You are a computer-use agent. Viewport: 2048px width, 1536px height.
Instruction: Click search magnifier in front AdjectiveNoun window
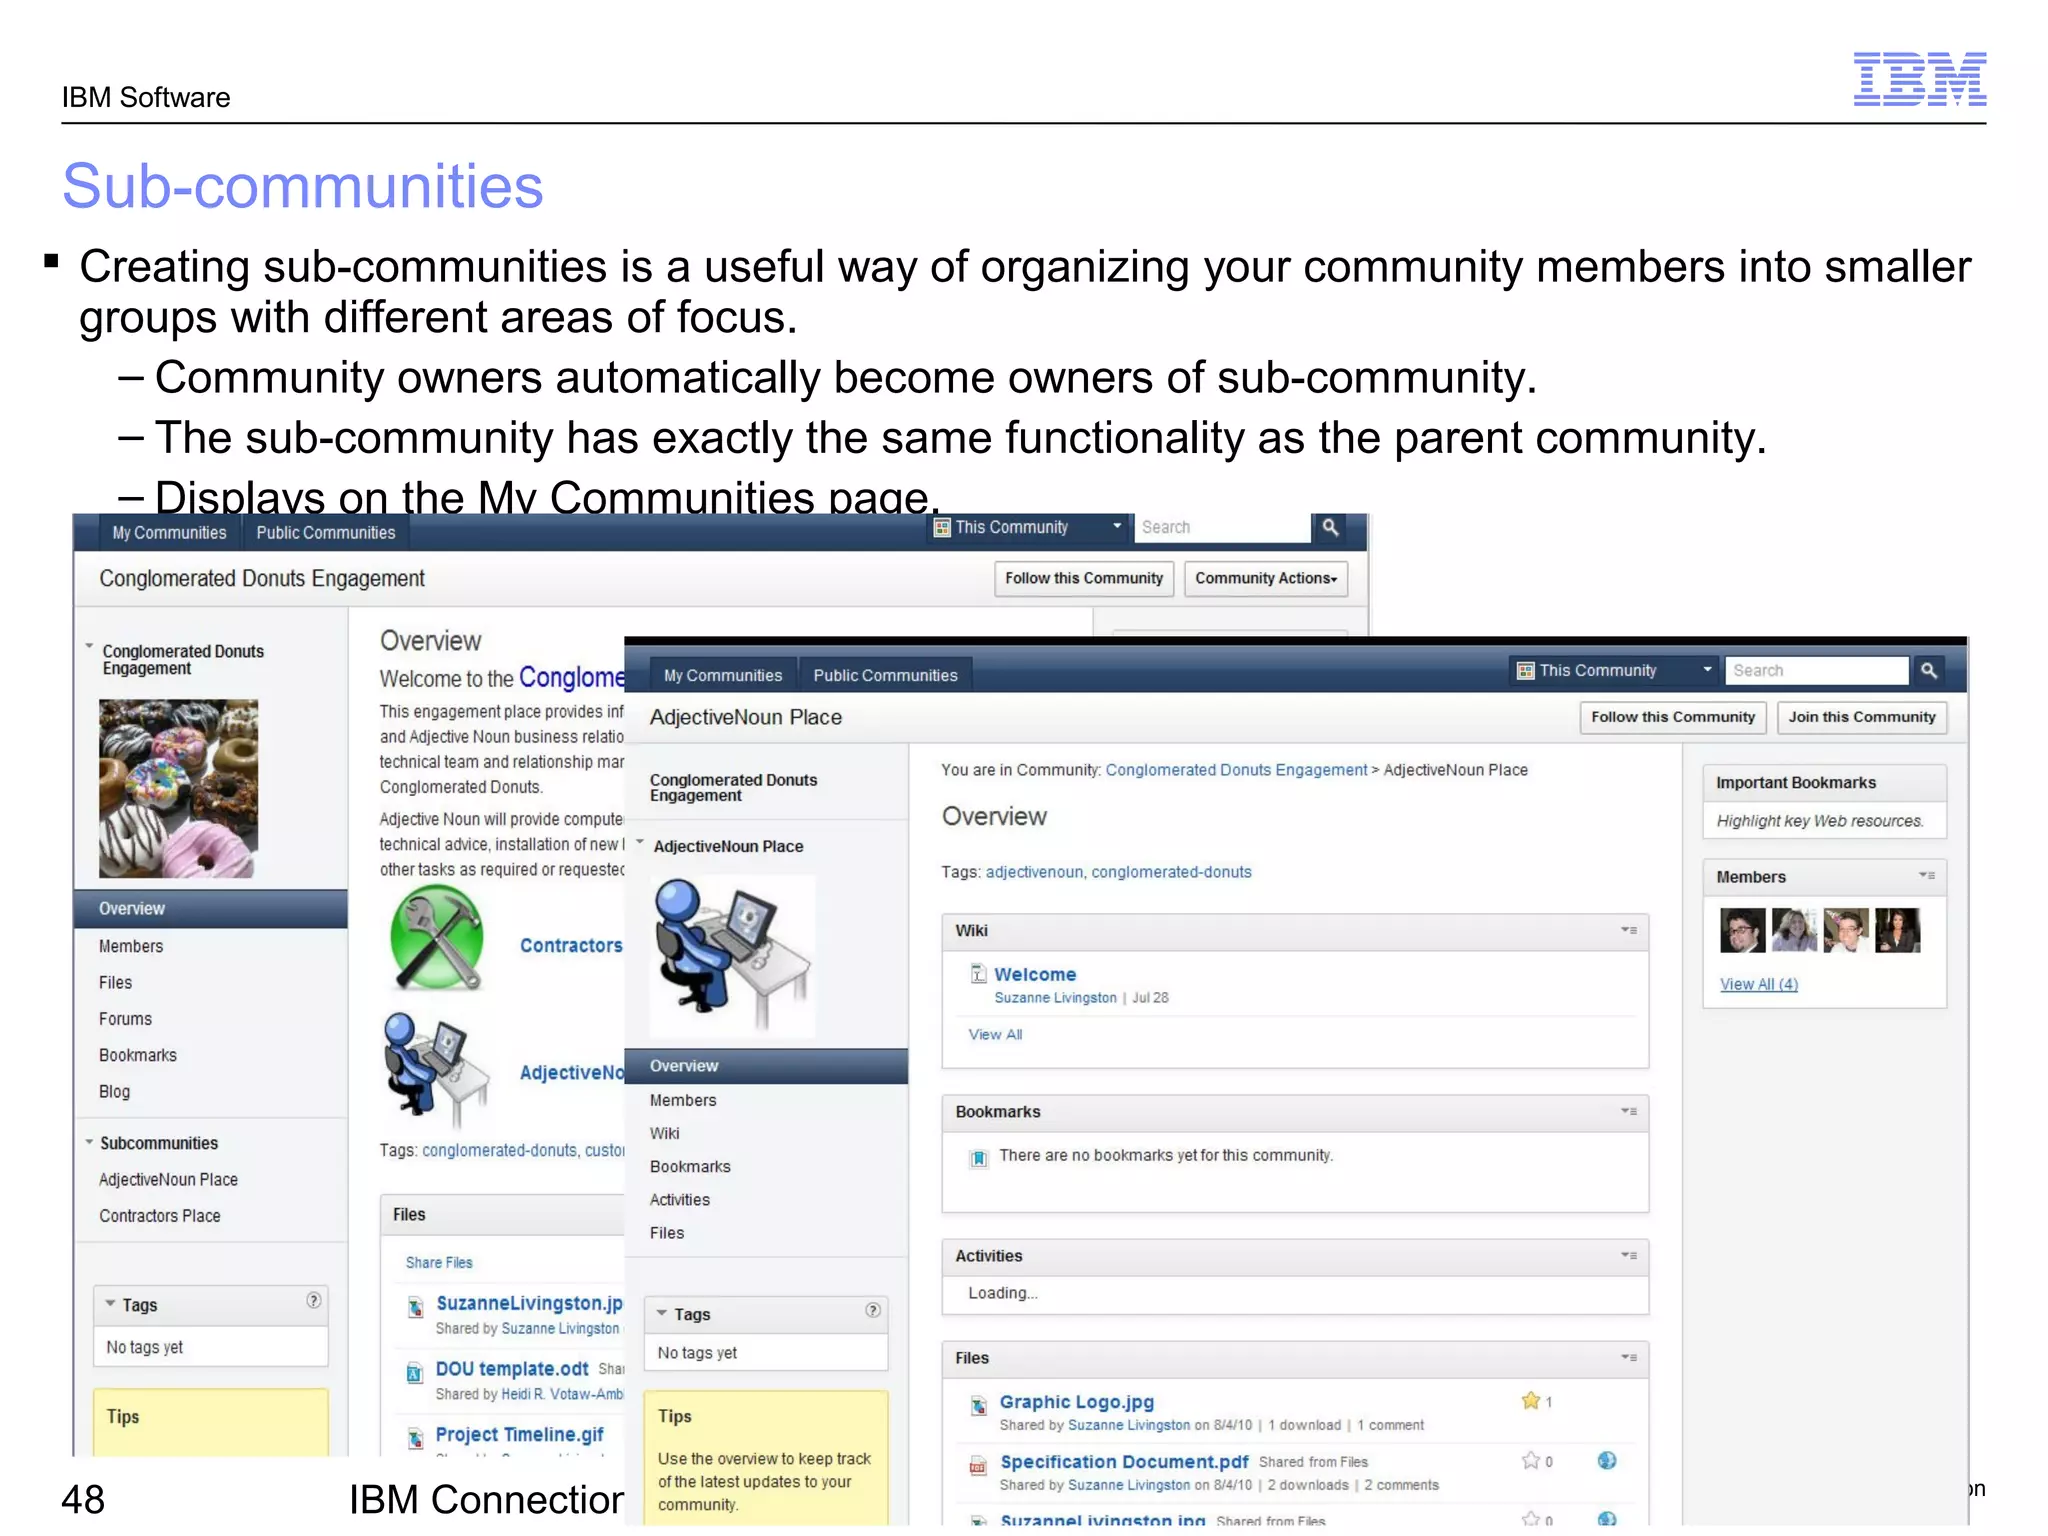click(1929, 670)
